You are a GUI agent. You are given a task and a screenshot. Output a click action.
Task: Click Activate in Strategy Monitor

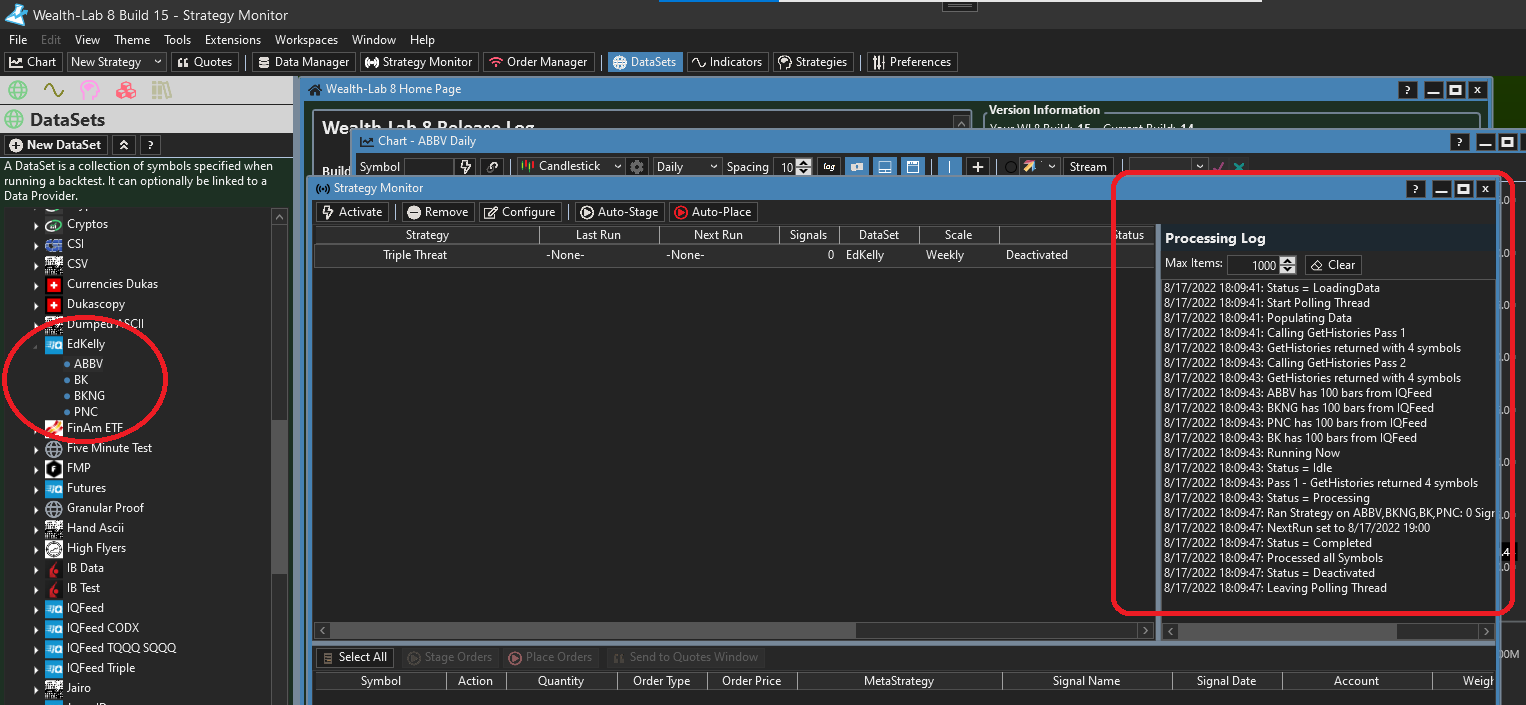tap(351, 212)
